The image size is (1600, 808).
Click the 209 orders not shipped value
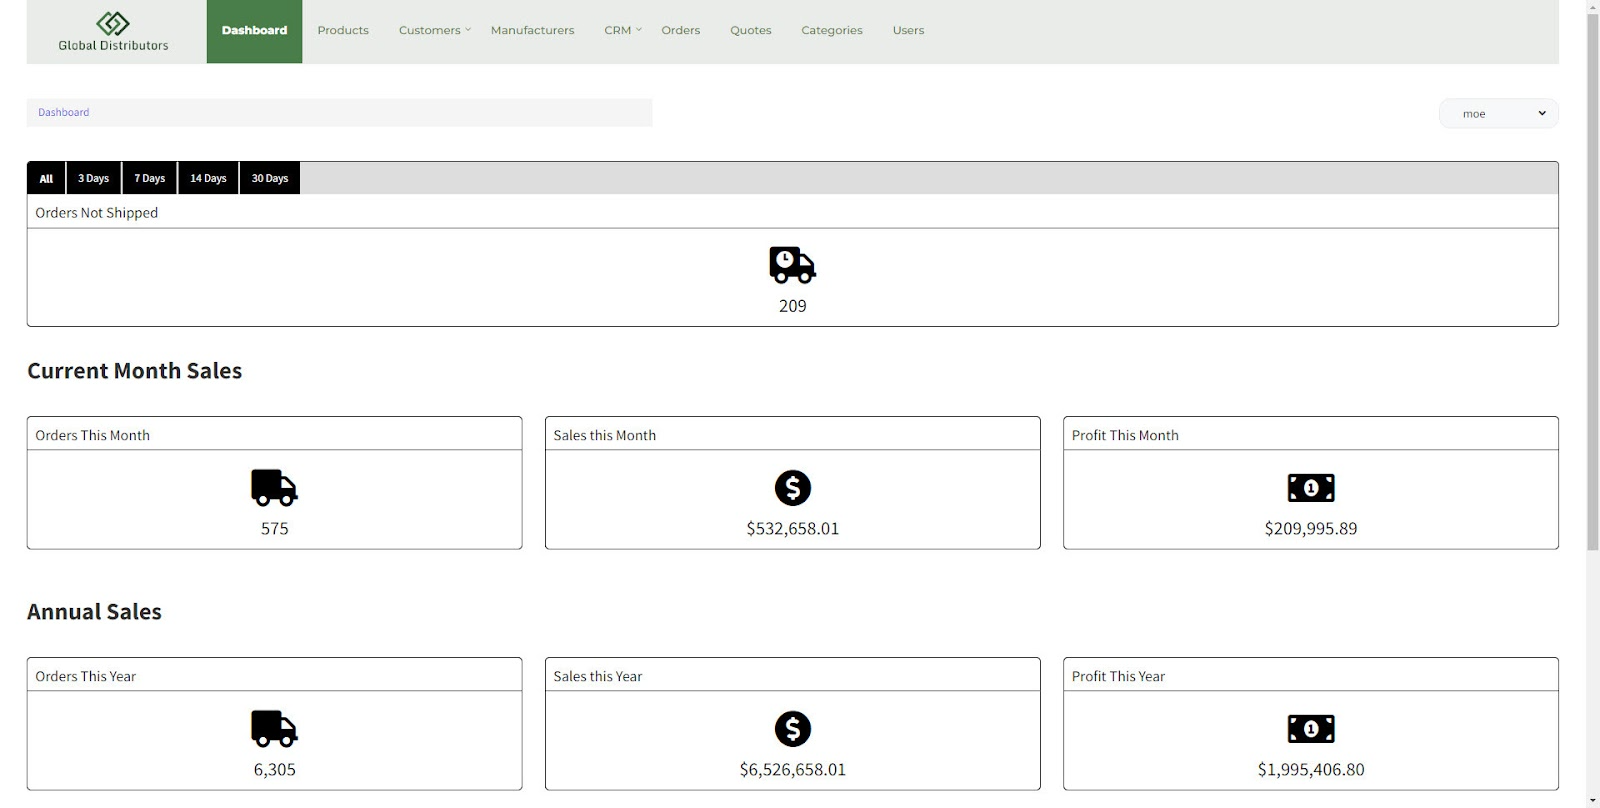792,306
